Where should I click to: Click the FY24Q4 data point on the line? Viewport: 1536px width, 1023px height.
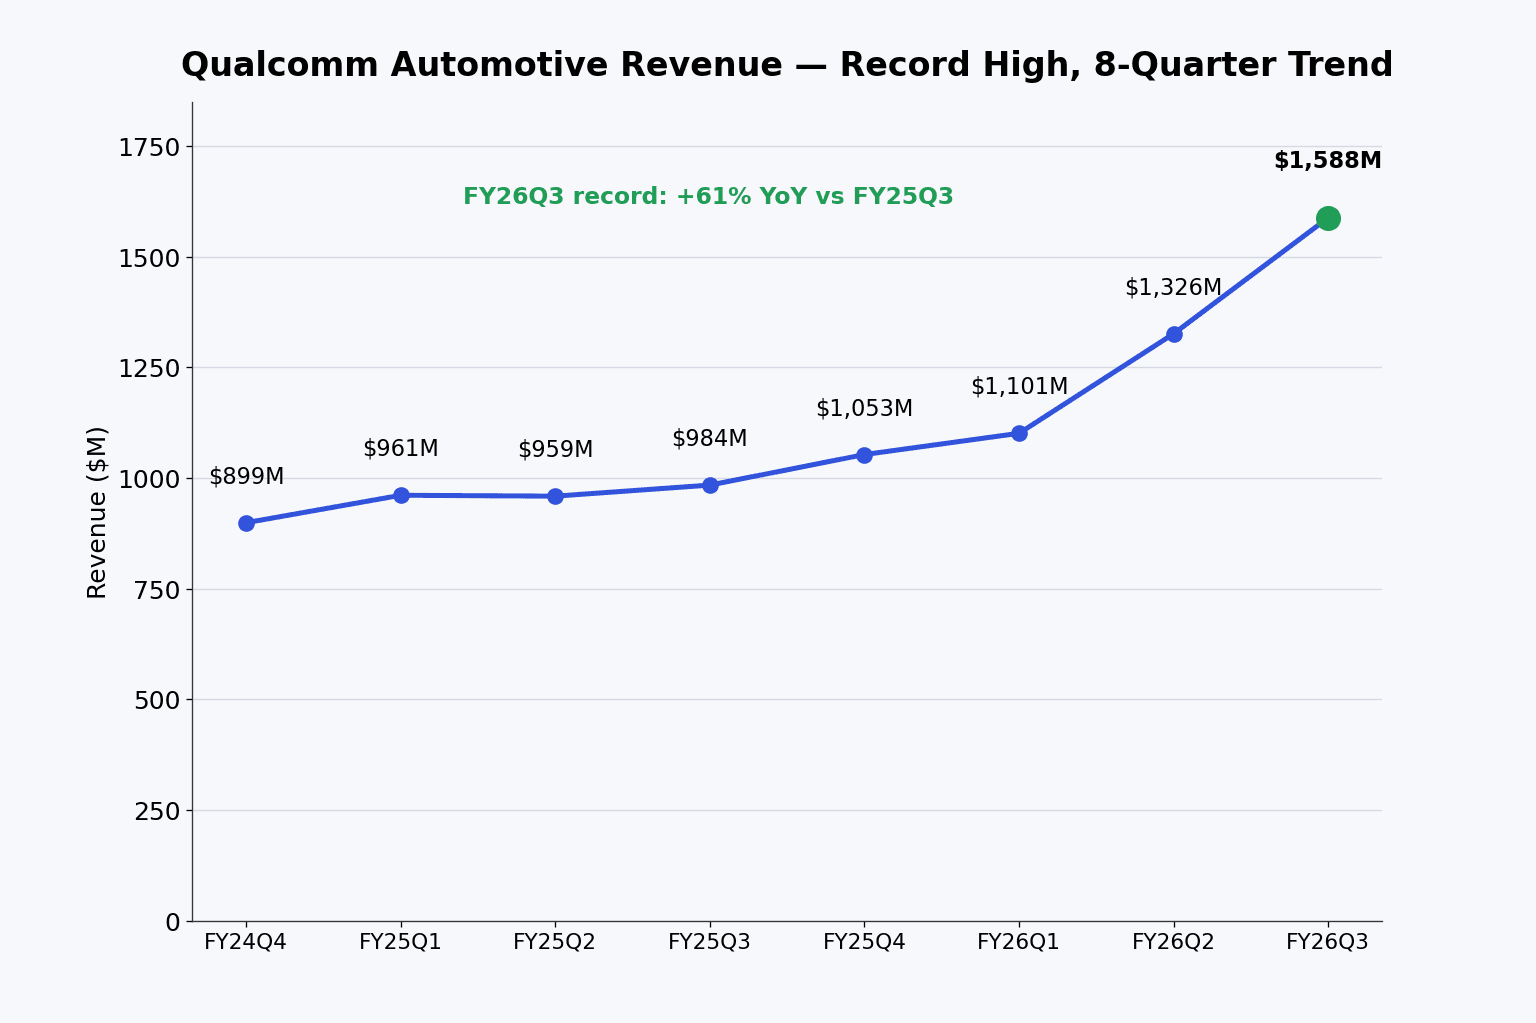pyautogui.click(x=246, y=523)
